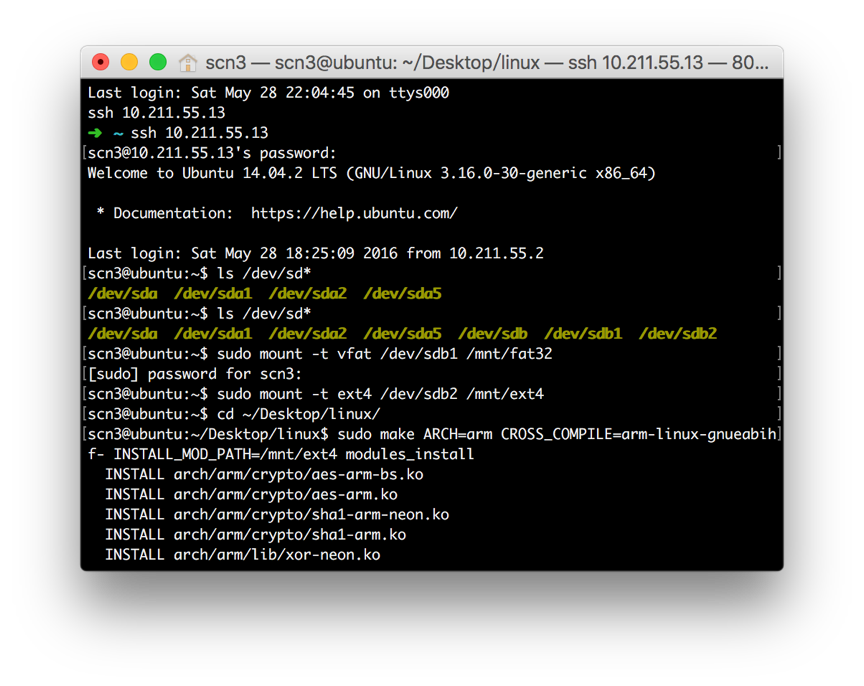The width and height of the screenshot is (864, 686).
Task: Click the window title text scn3@ubuntu
Action: (x=336, y=63)
